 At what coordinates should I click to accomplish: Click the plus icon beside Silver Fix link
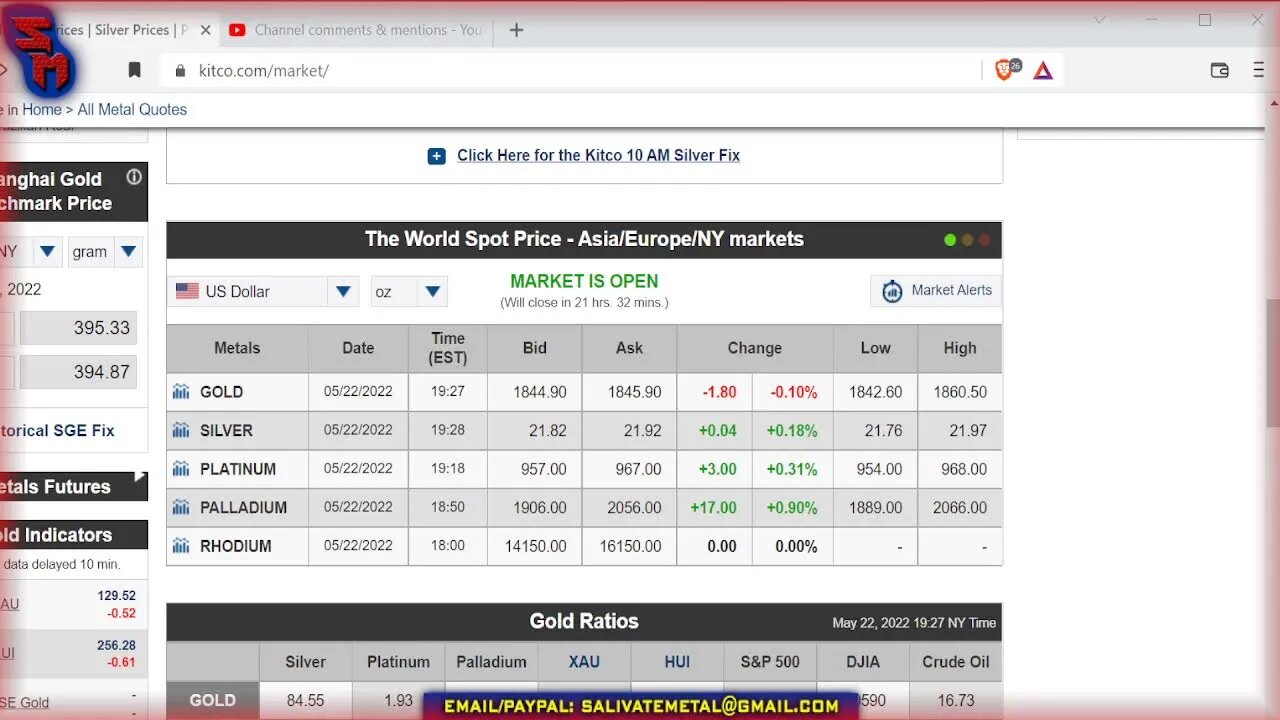click(437, 156)
